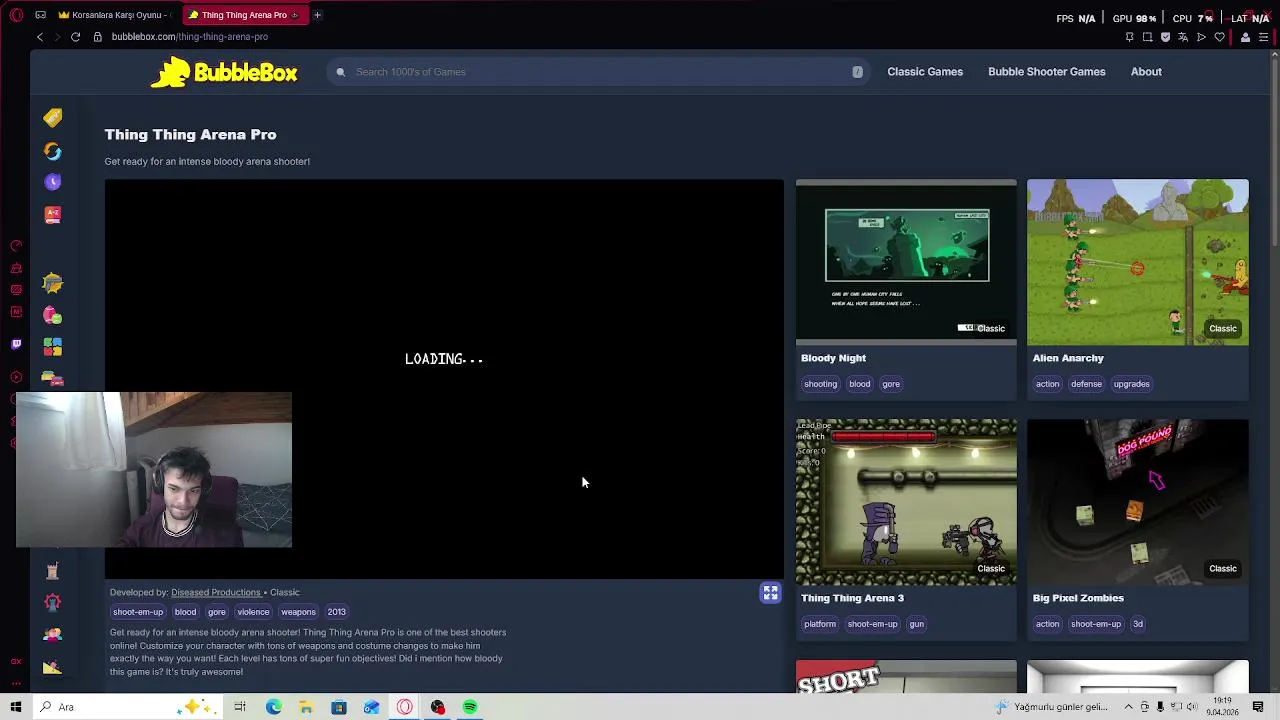Click action tag under Big Pixel Zombies
Image resolution: width=1280 pixels, height=720 pixels.
point(1047,624)
